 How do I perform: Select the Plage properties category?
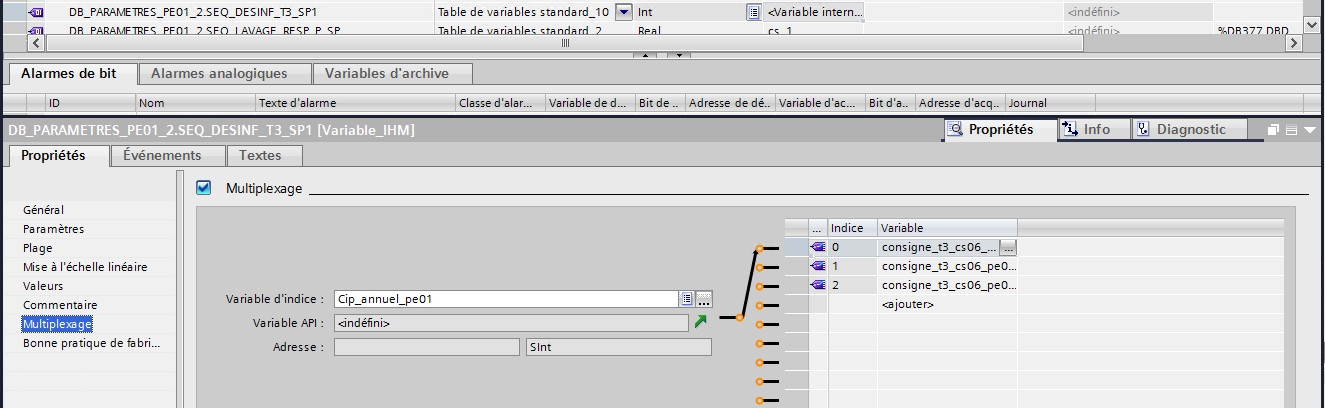point(38,248)
